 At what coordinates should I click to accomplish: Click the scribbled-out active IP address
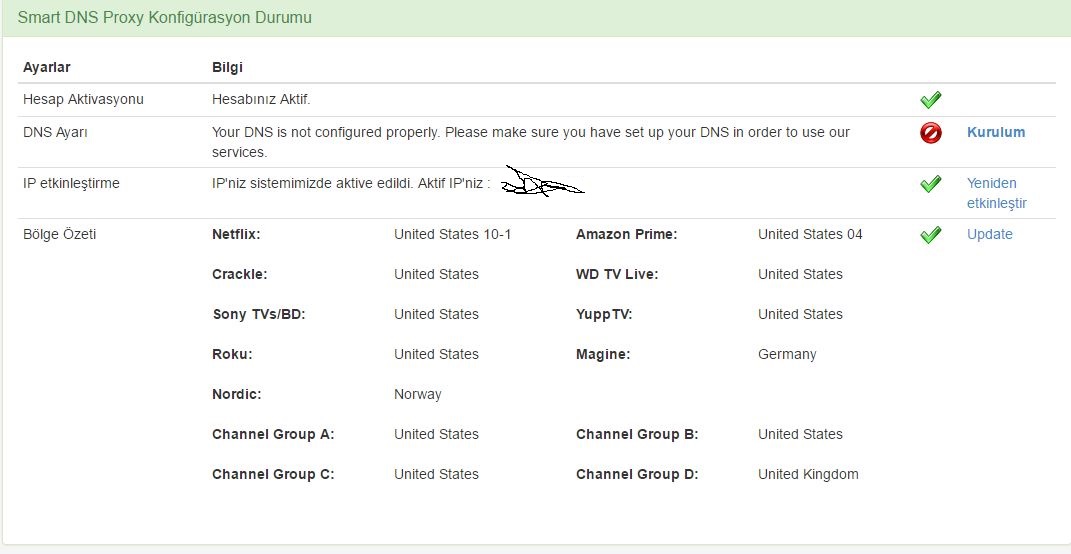(541, 182)
